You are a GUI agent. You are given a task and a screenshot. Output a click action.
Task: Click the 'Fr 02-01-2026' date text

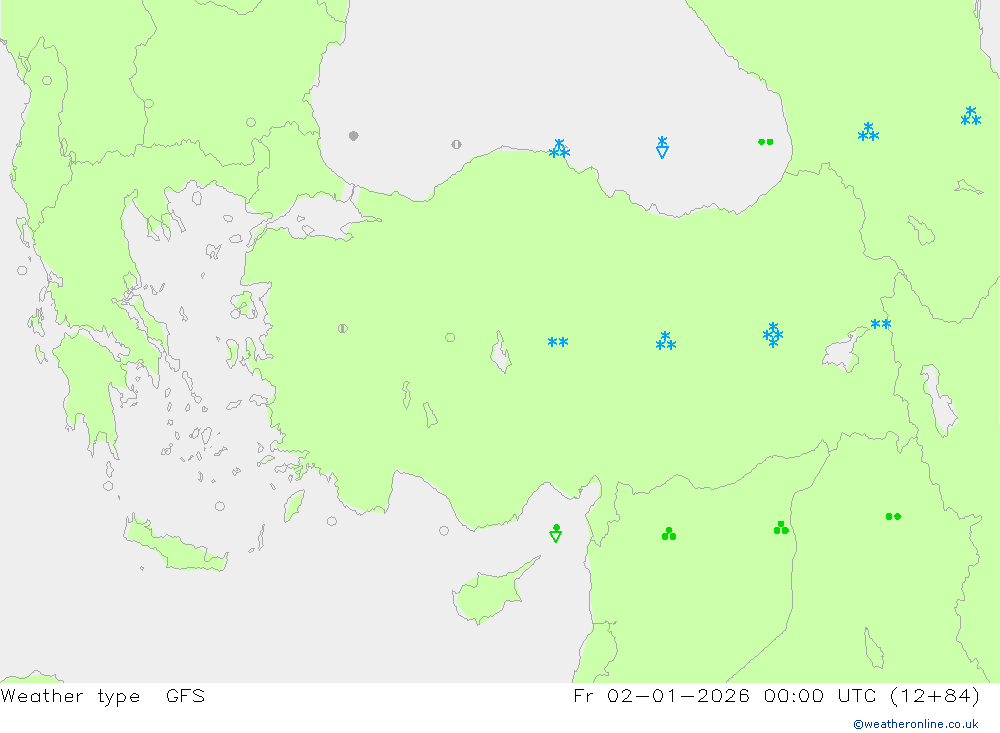[x=661, y=695]
